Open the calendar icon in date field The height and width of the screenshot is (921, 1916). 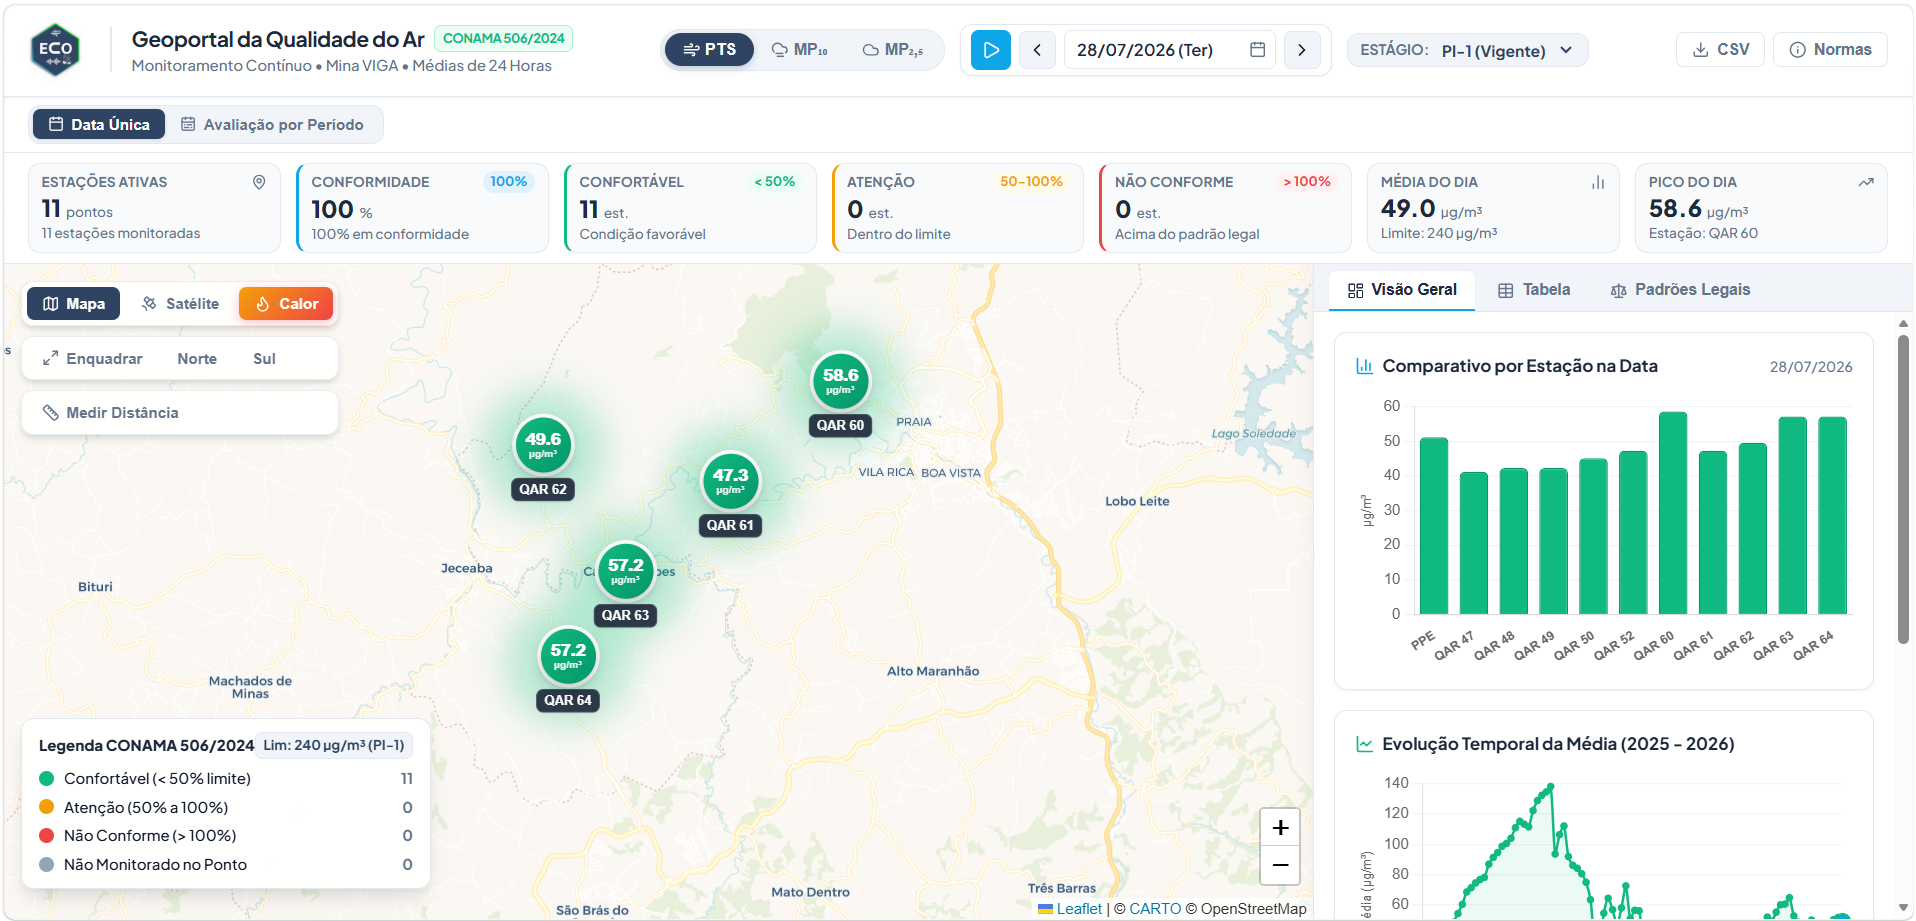(1257, 50)
